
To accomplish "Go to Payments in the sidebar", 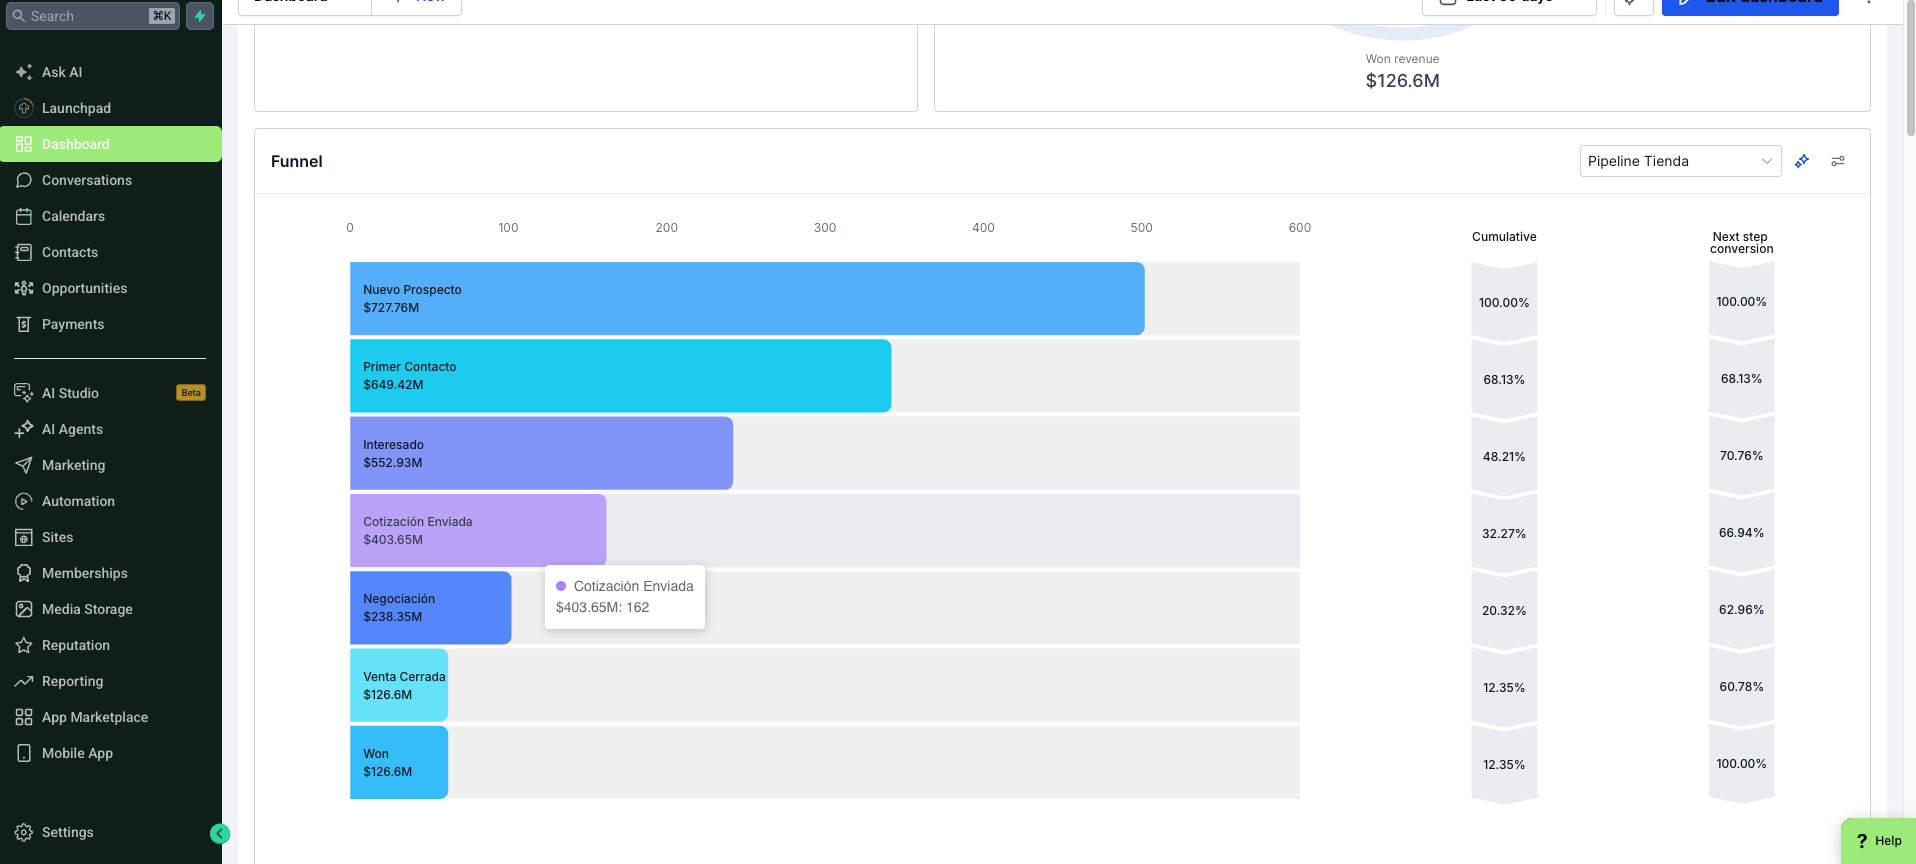I will tap(110, 324).
